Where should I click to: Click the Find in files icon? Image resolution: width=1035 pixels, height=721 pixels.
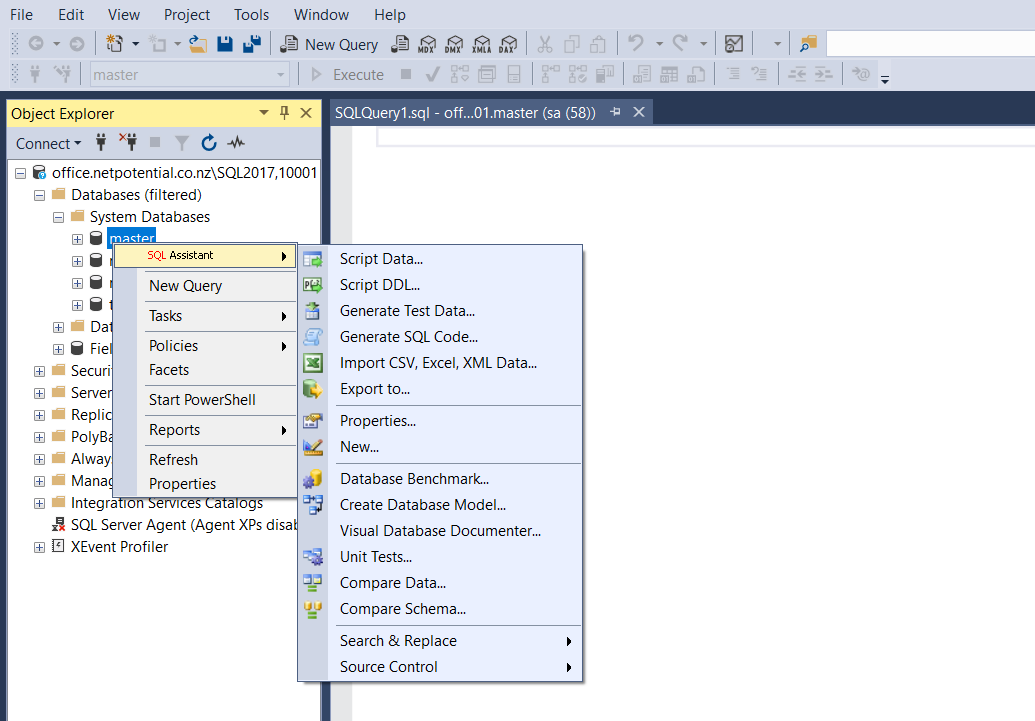coord(808,44)
